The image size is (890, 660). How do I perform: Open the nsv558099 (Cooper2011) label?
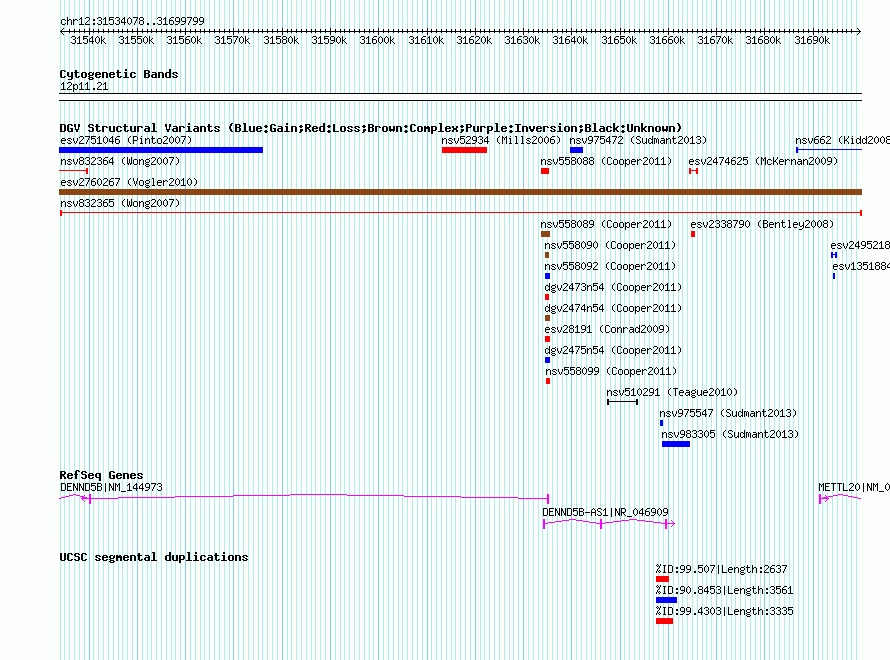[611, 371]
